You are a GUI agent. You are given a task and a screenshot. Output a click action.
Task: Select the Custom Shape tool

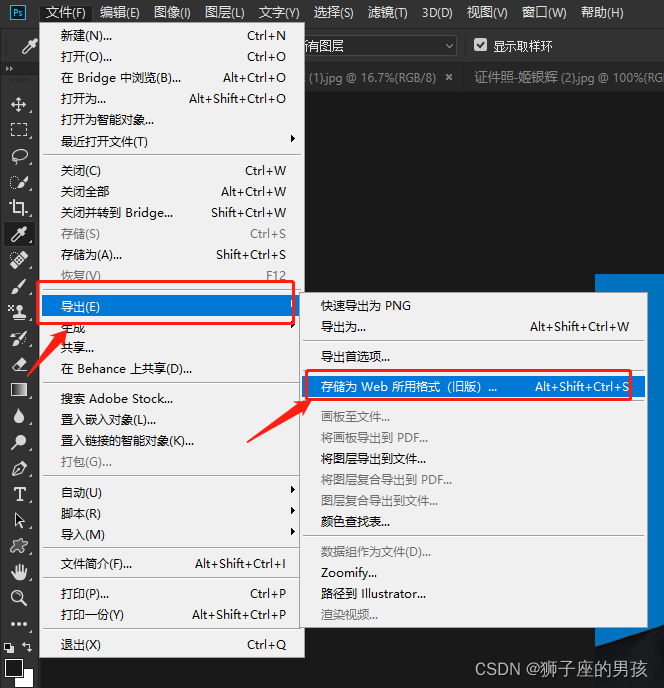pyautogui.click(x=18, y=546)
